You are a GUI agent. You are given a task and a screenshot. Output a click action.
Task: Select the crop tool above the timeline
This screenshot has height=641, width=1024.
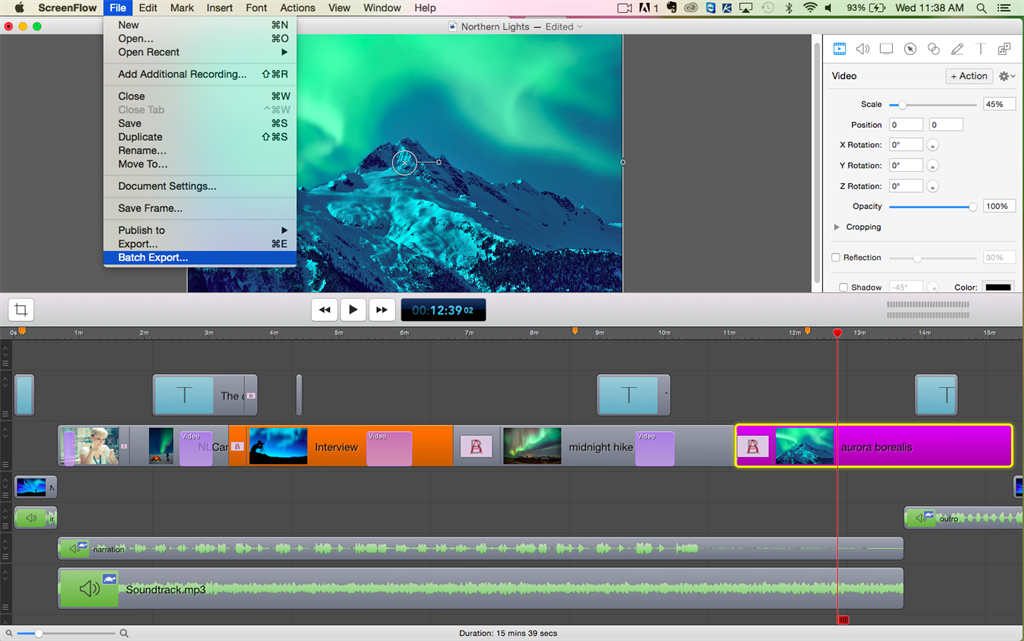pos(20,310)
